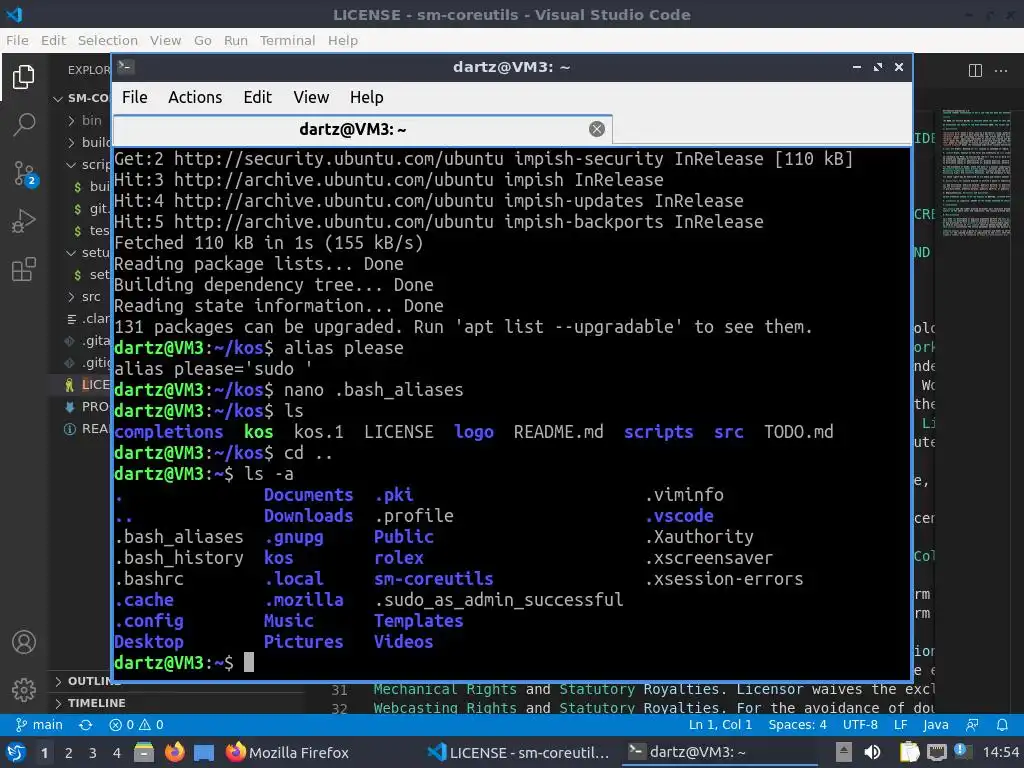This screenshot has height=768, width=1024.
Task: Close the dartz@VM3 terminal tab
Action: click(x=596, y=129)
